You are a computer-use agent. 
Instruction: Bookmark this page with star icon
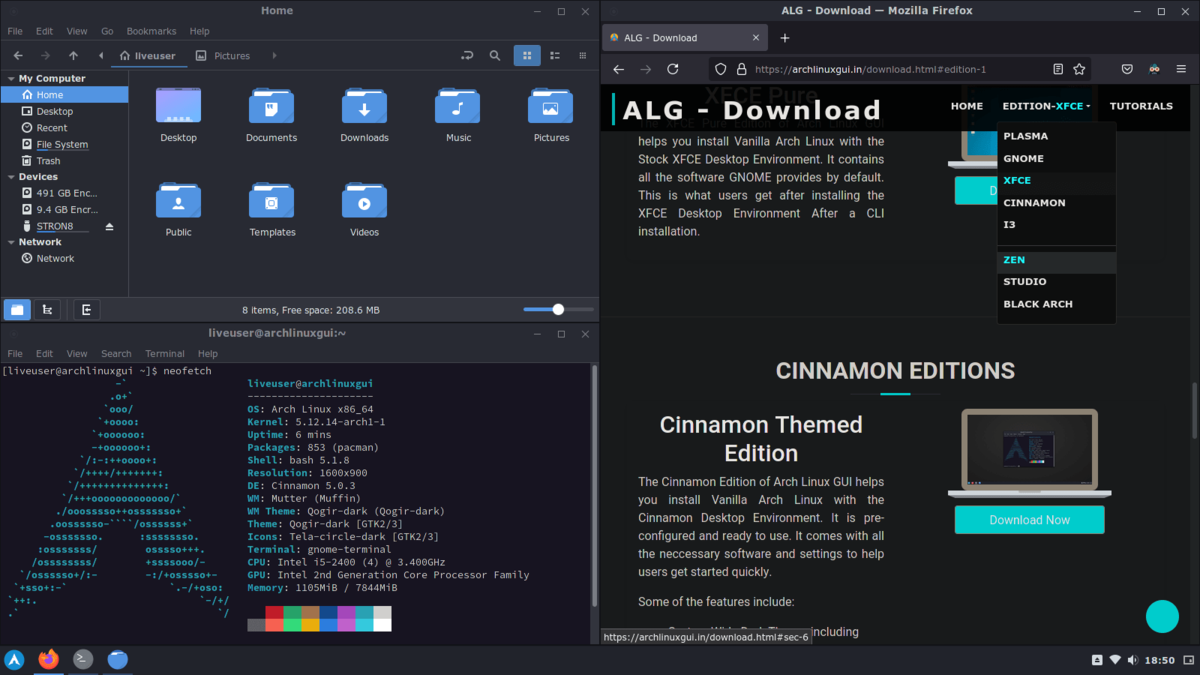(1079, 69)
